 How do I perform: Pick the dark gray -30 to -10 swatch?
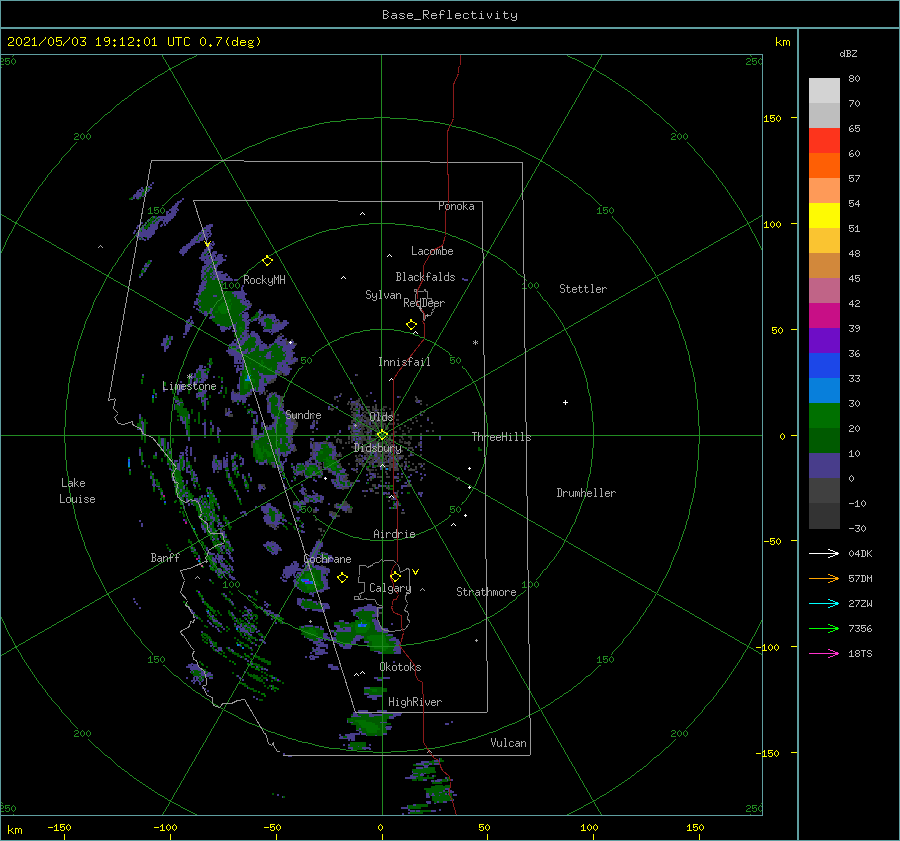pyautogui.click(x=824, y=515)
